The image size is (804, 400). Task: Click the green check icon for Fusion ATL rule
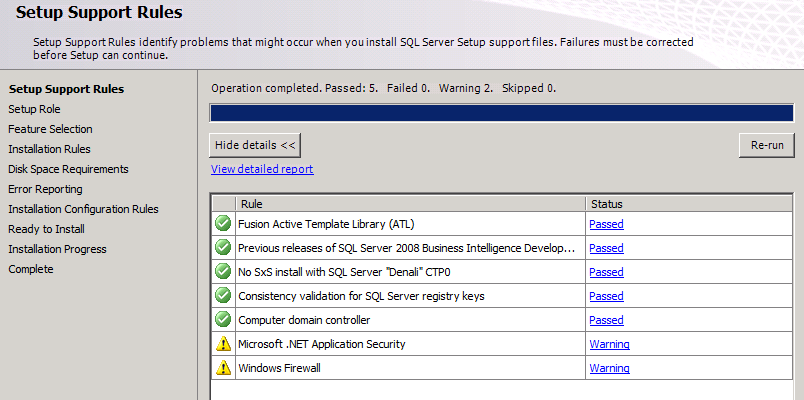tap(223, 224)
